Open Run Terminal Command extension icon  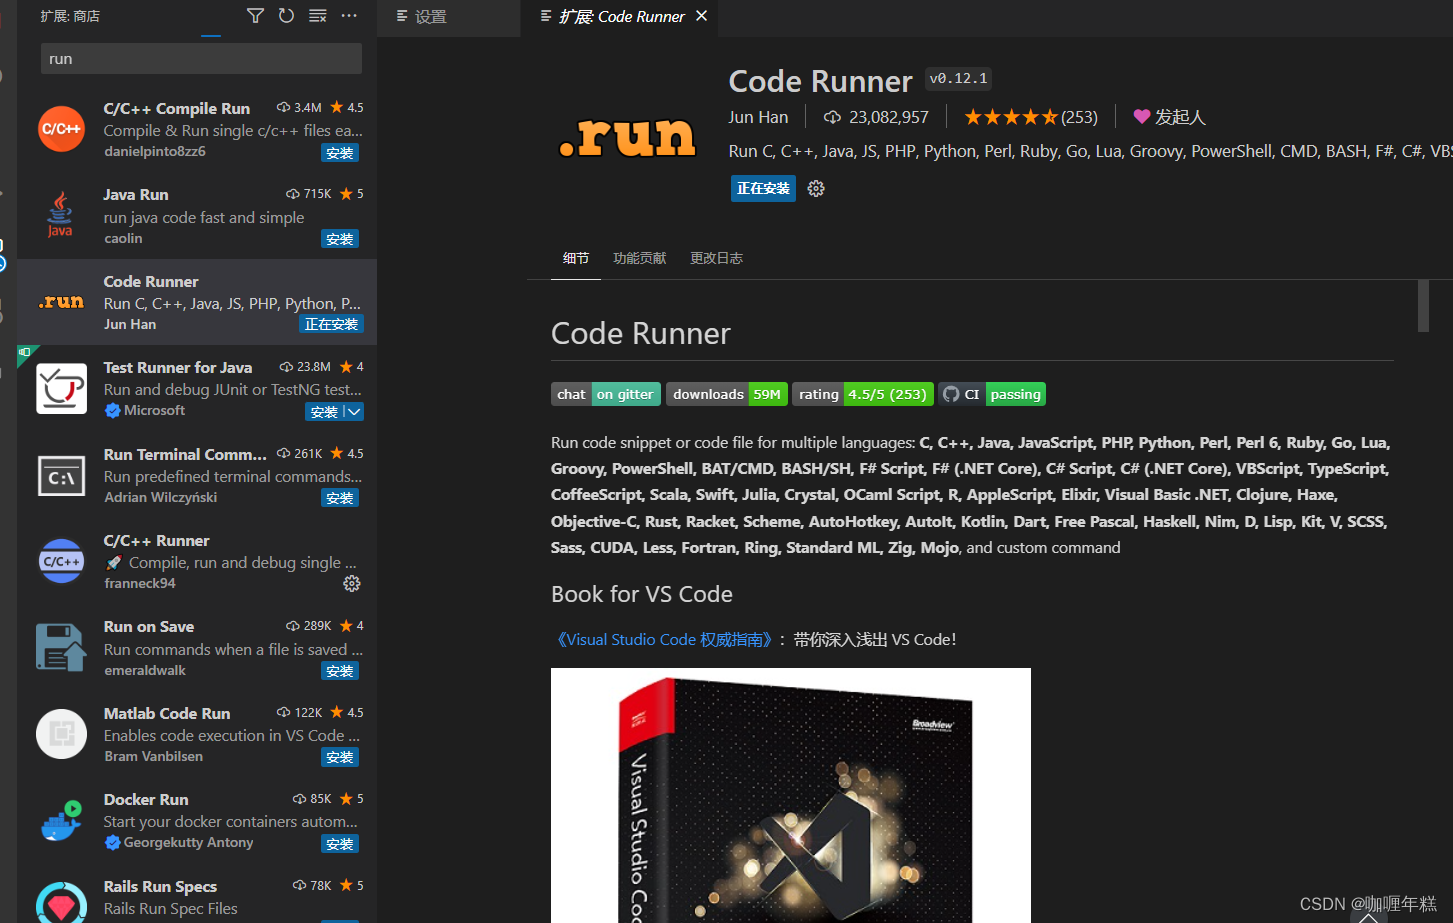click(61, 475)
